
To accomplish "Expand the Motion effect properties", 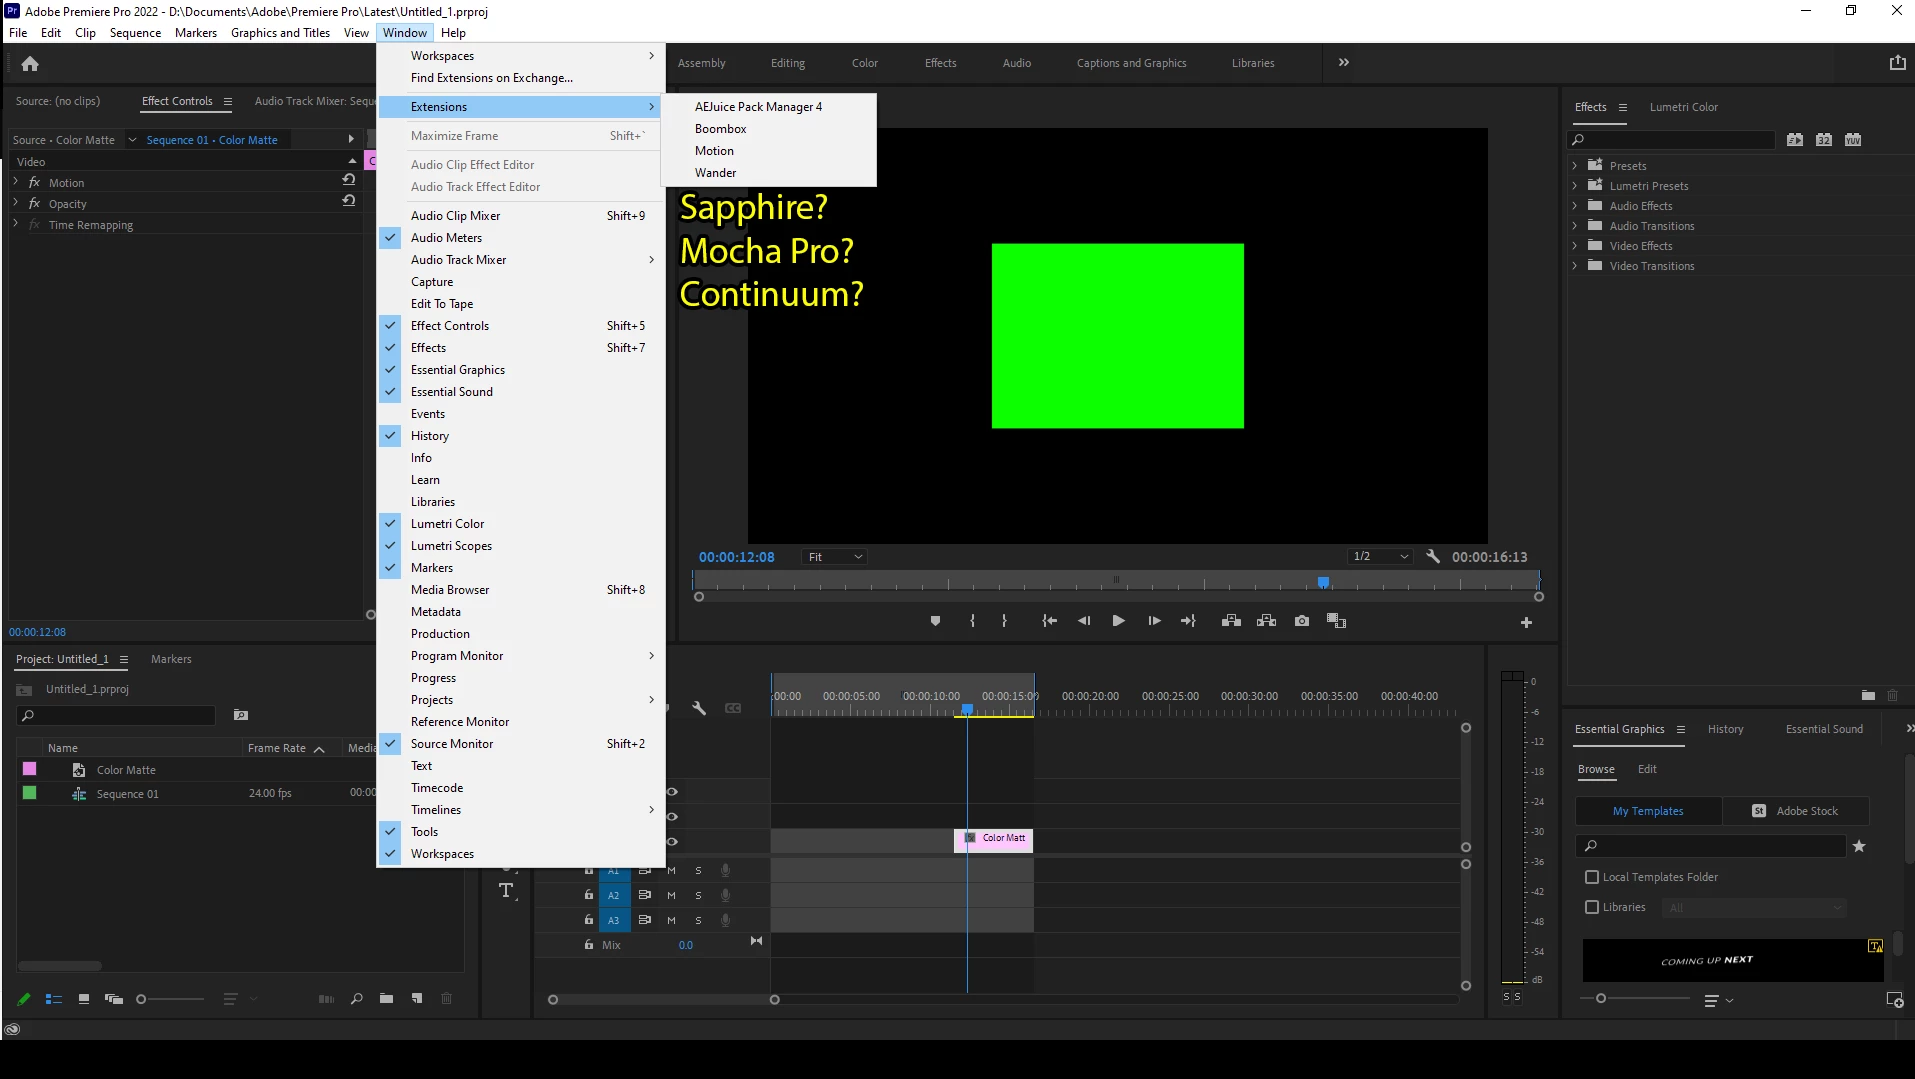I will (x=16, y=182).
